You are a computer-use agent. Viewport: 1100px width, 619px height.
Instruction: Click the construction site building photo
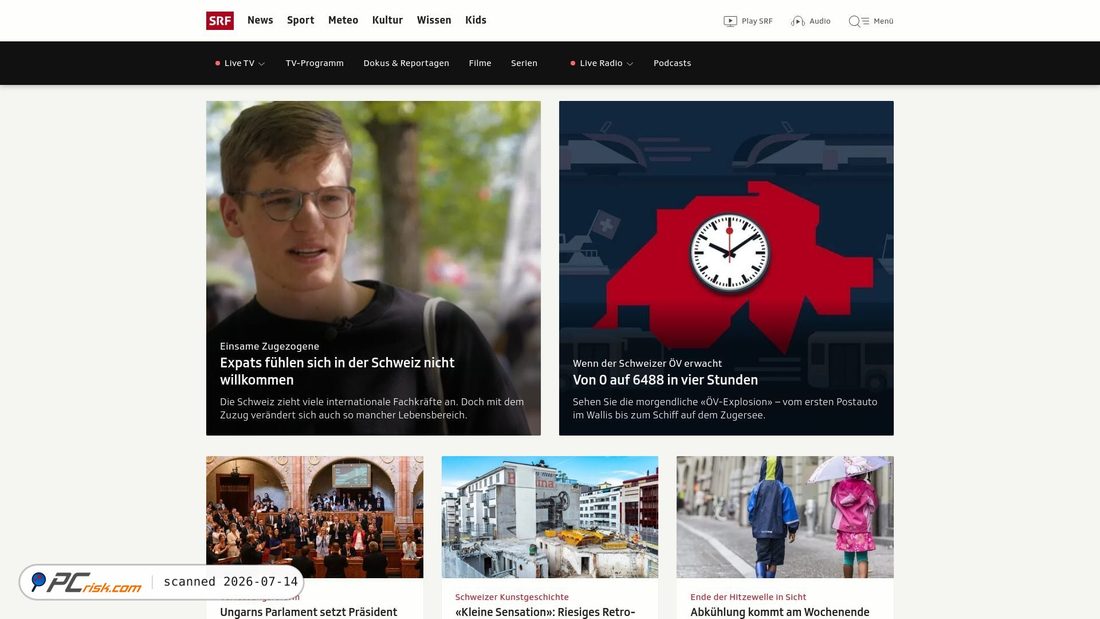pos(550,517)
